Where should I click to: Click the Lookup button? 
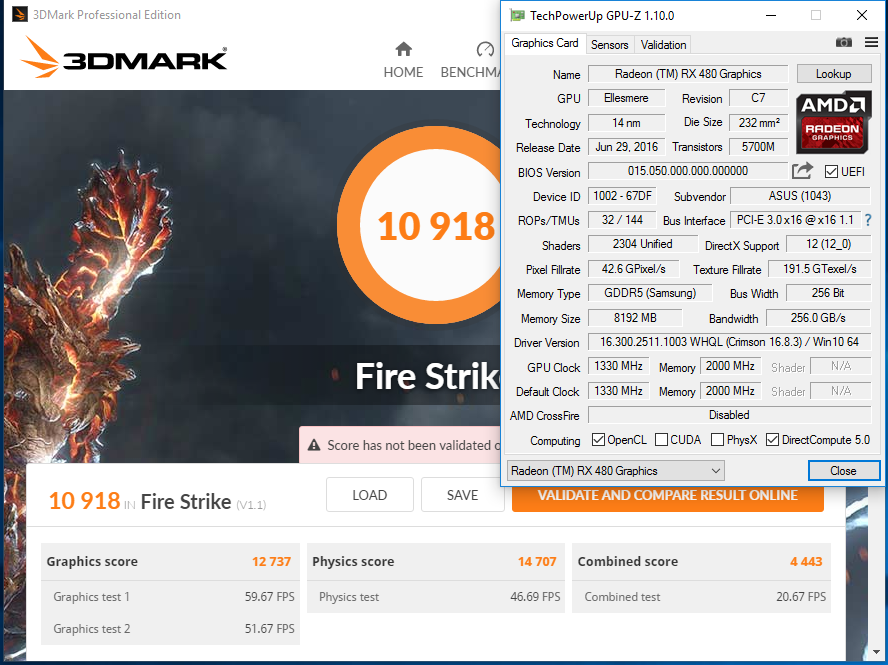click(833, 74)
